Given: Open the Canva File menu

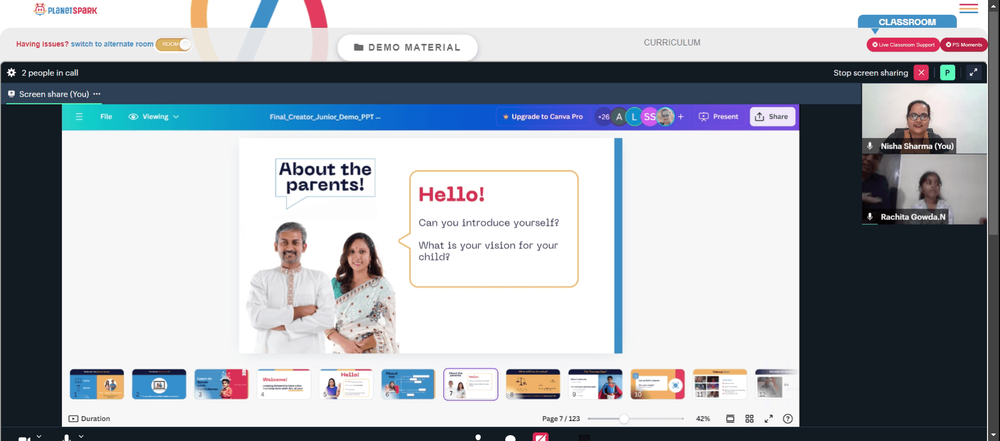Looking at the screenshot, I should click(106, 117).
